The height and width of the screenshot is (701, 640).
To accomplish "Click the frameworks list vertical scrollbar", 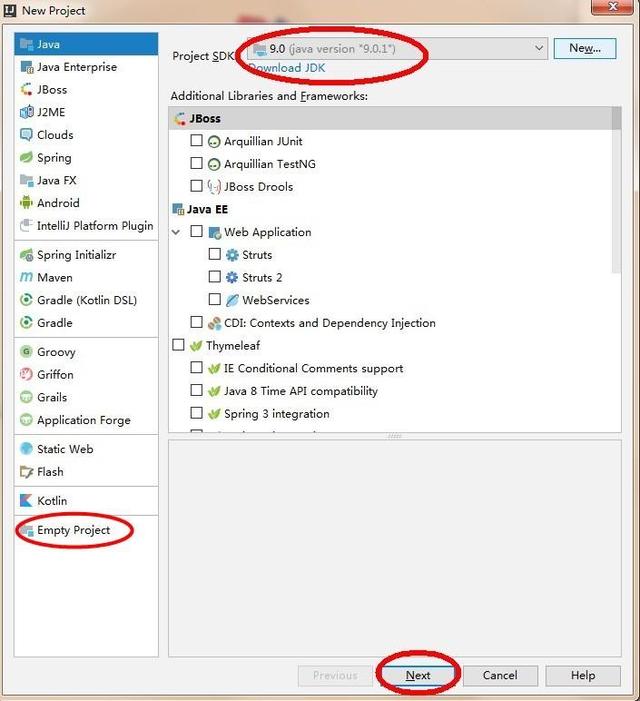I will pyautogui.click(x=616, y=190).
